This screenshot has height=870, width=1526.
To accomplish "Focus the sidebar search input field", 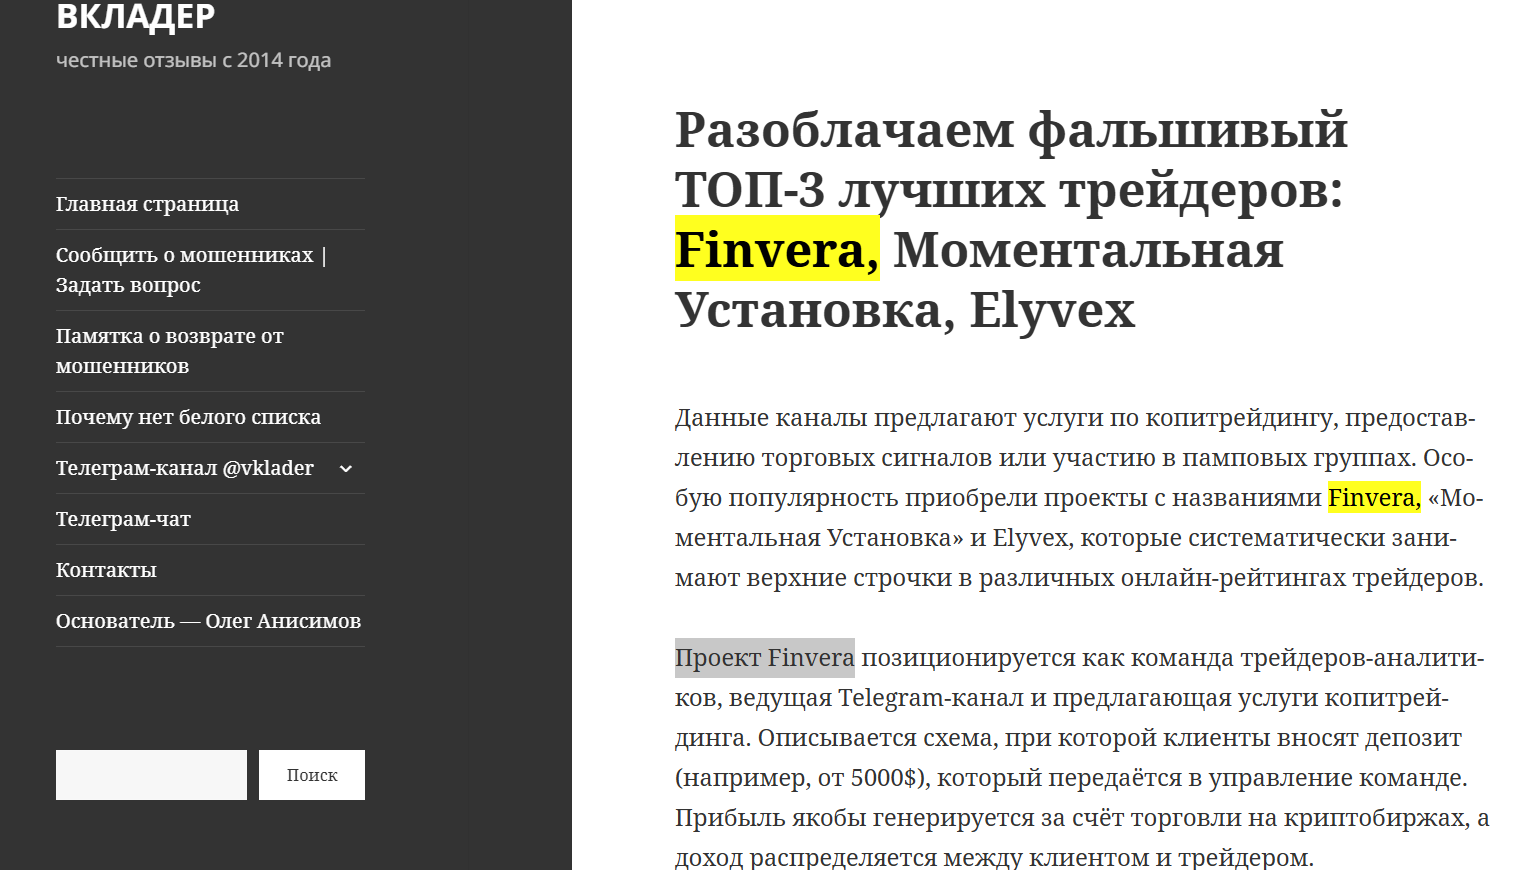I will [151, 775].
